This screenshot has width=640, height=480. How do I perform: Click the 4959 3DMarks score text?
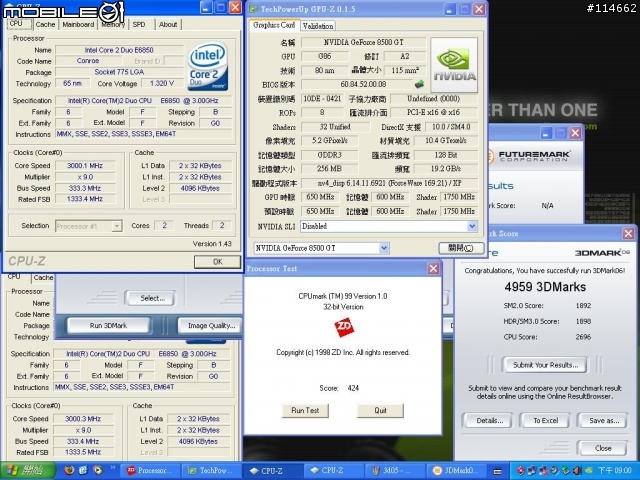click(545, 287)
